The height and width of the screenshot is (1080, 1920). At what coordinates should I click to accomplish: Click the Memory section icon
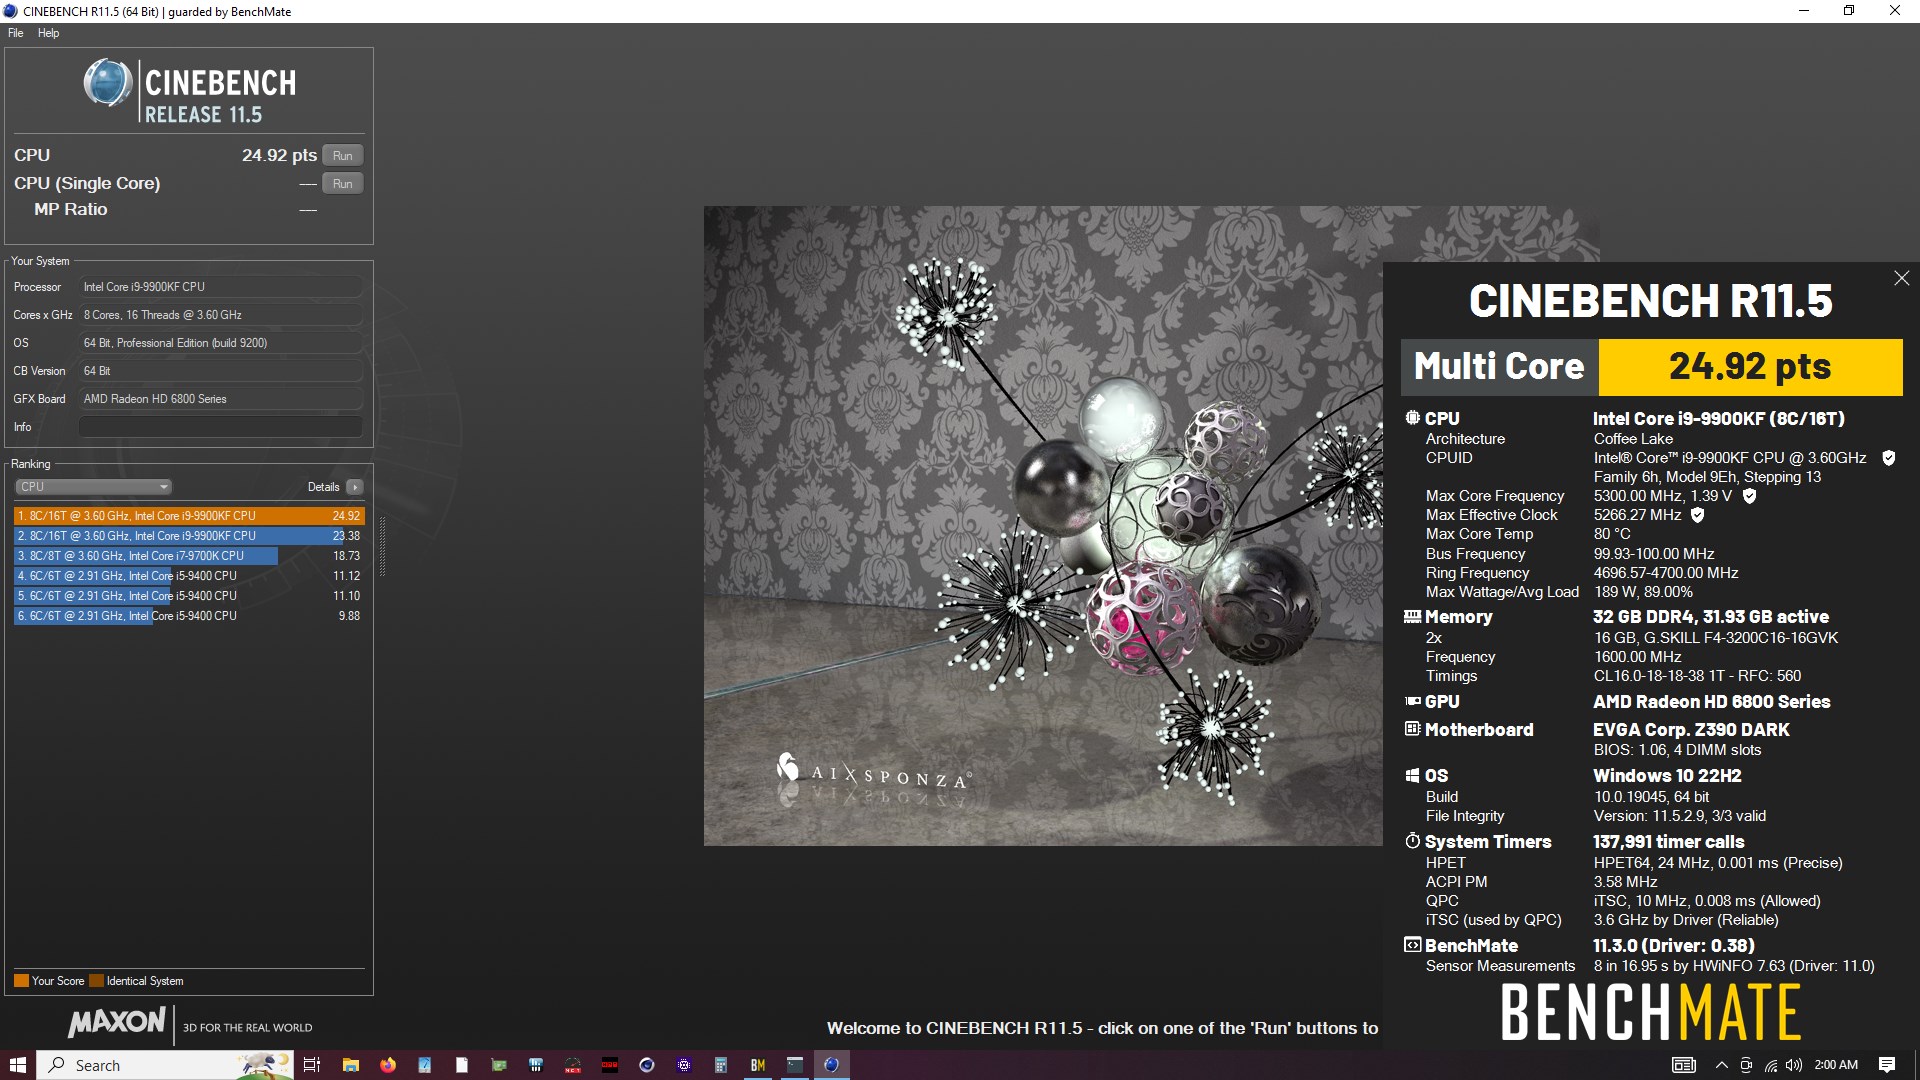point(1412,617)
